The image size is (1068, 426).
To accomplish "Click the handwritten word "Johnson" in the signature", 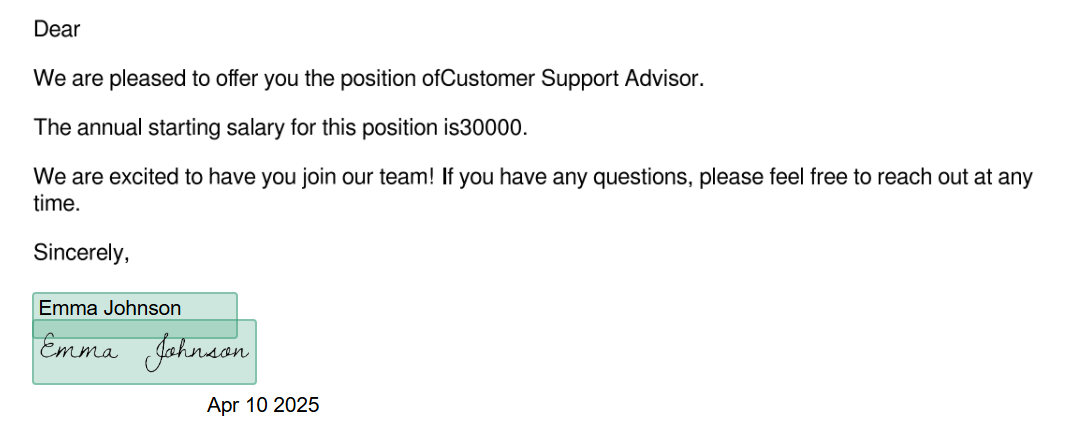I will coord(197,354).
